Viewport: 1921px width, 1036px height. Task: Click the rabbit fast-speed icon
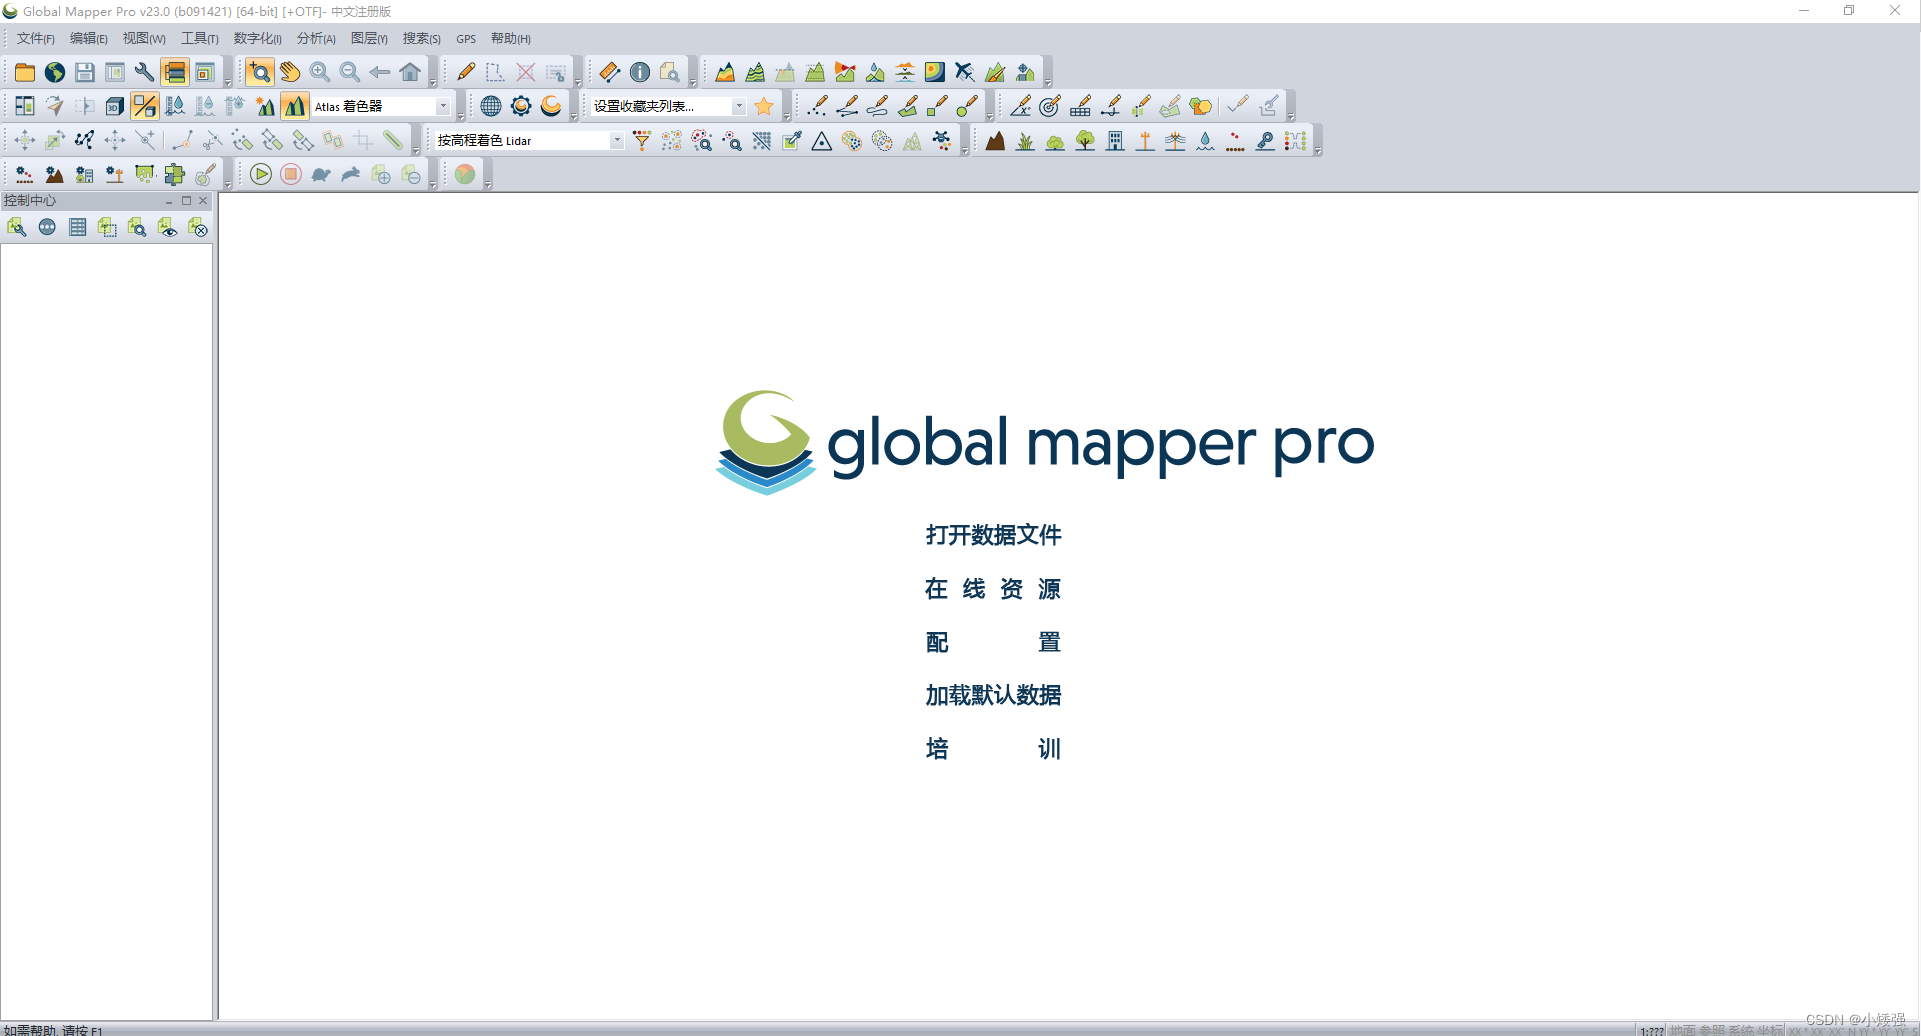point(351,175)
